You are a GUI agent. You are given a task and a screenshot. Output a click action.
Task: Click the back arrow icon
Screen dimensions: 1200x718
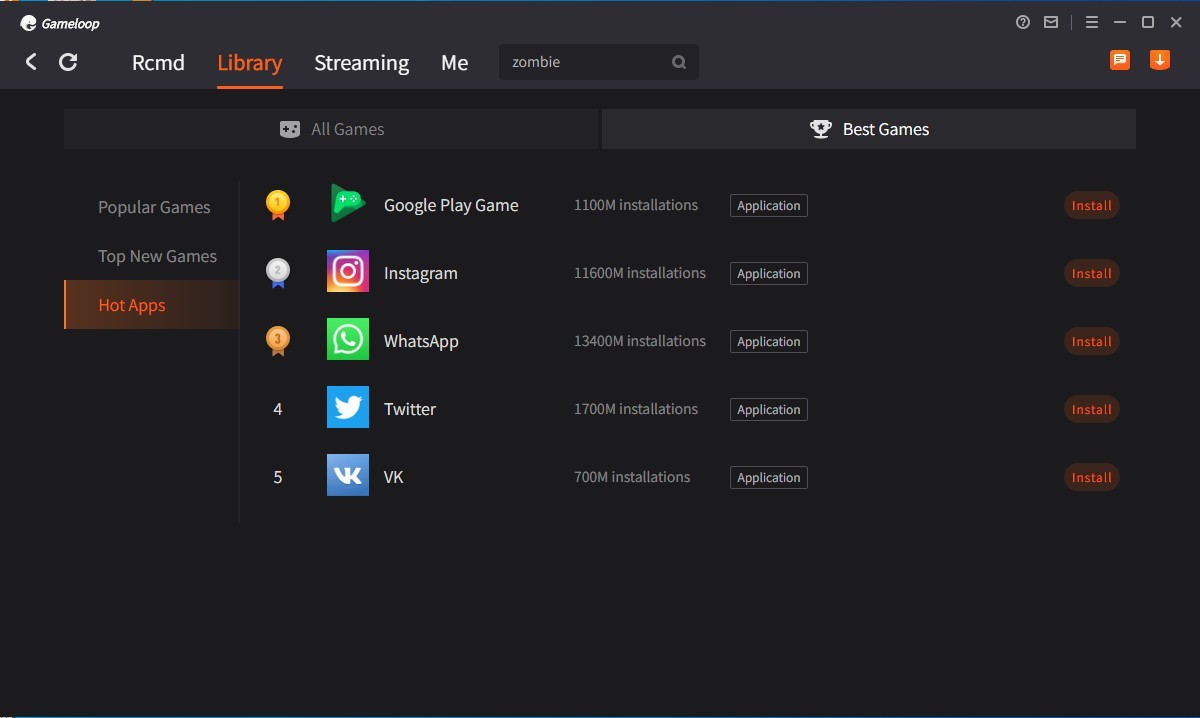point(31,62)
